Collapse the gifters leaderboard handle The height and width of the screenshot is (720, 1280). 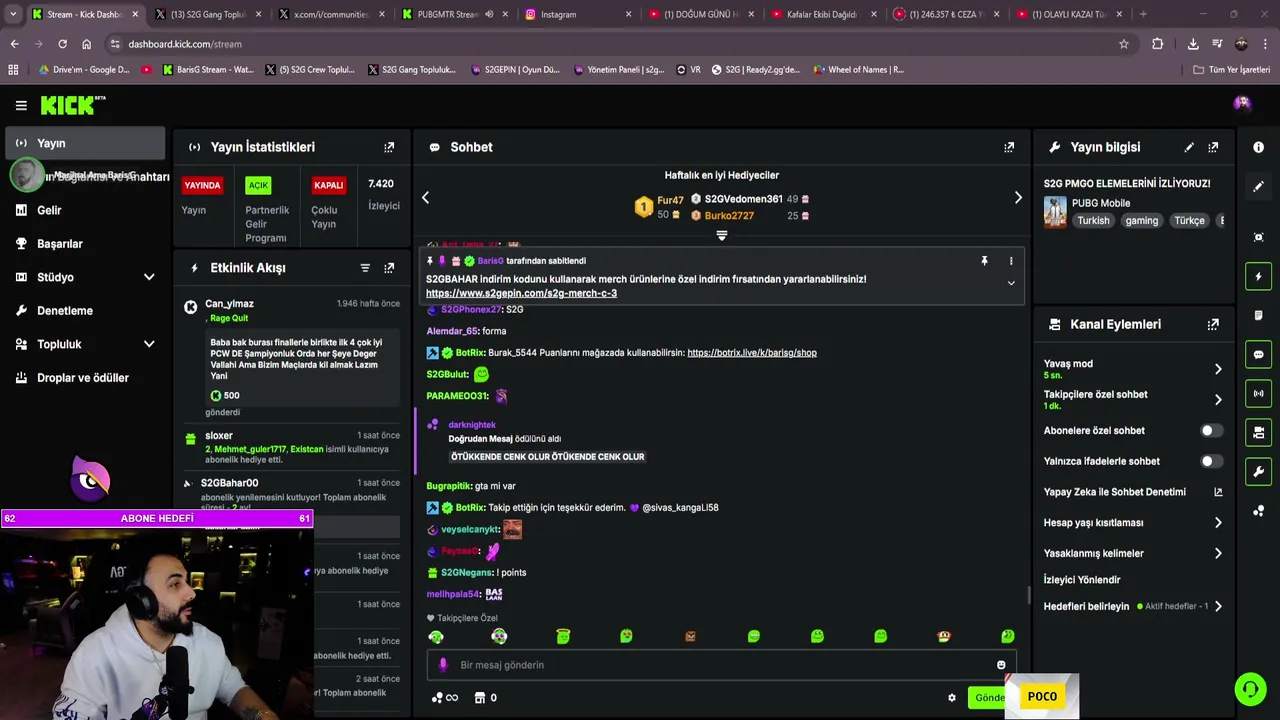(721, 236)
